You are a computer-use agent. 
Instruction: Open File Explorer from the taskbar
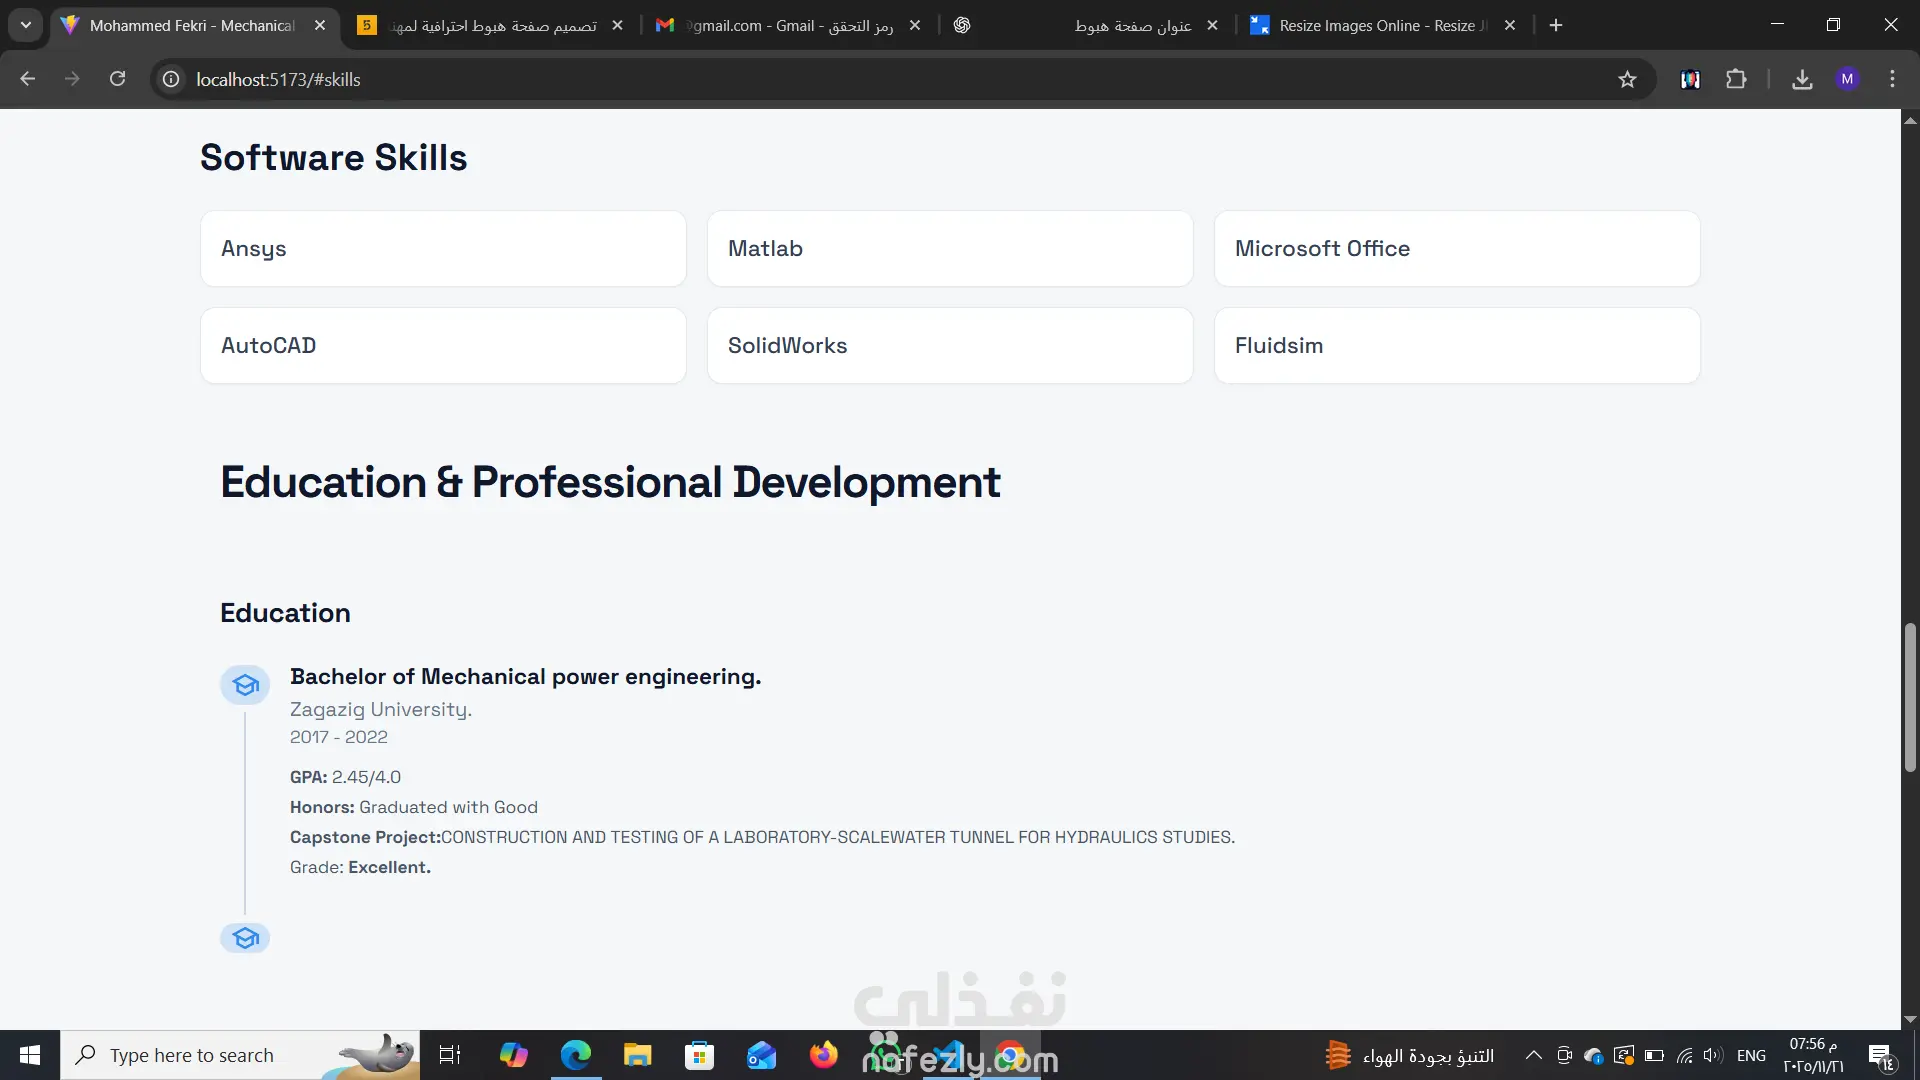637,1055
